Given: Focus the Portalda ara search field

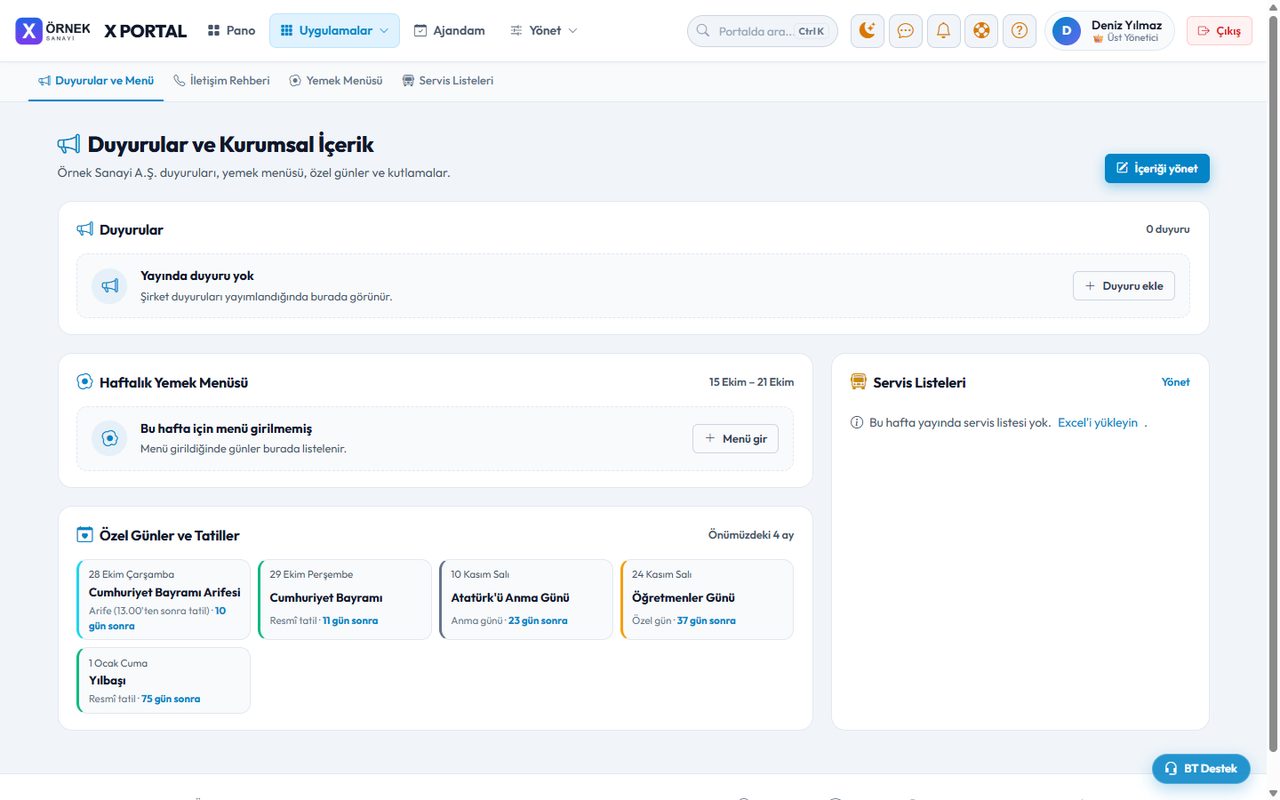Looking at the screenshot, I should click(x=762, y=31).
